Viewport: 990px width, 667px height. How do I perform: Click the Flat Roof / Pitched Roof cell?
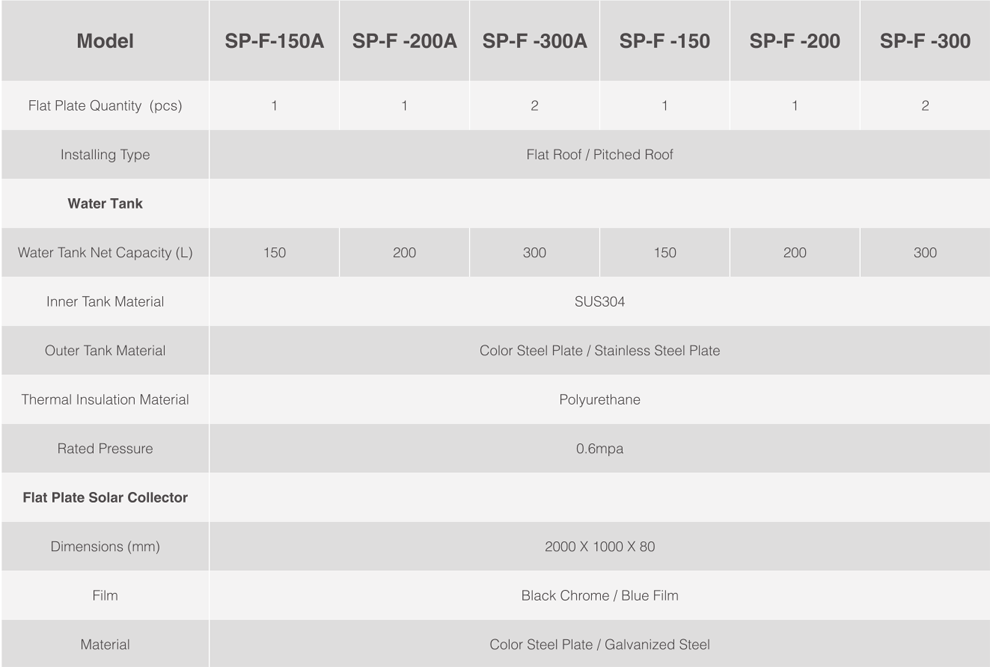(599, 155)
